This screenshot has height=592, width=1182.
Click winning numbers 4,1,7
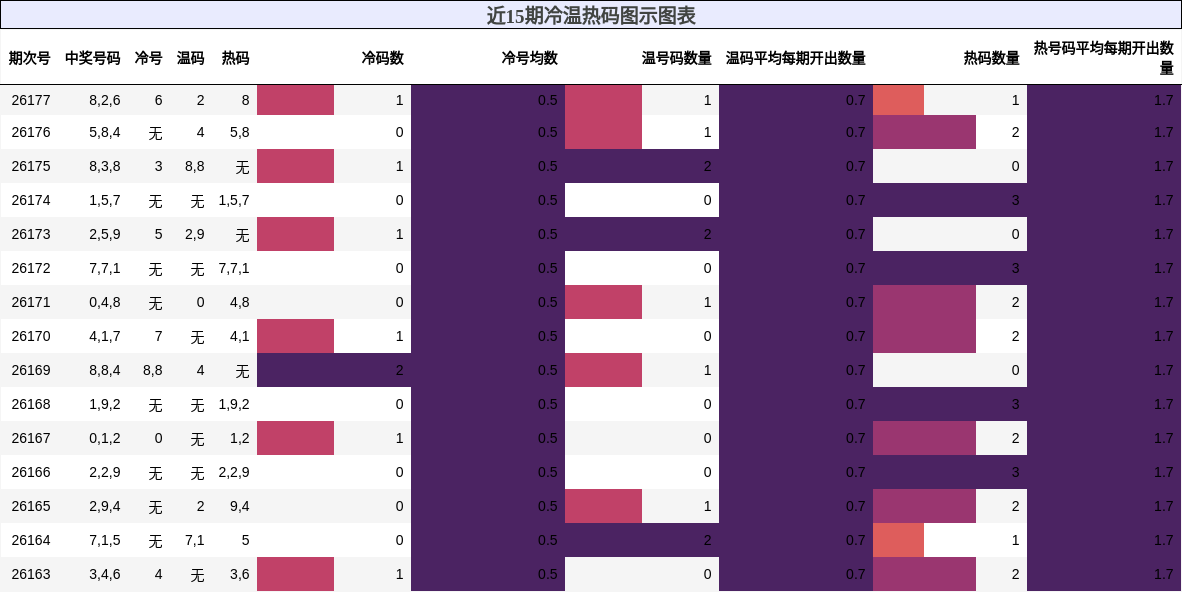(x=105, y=336)
